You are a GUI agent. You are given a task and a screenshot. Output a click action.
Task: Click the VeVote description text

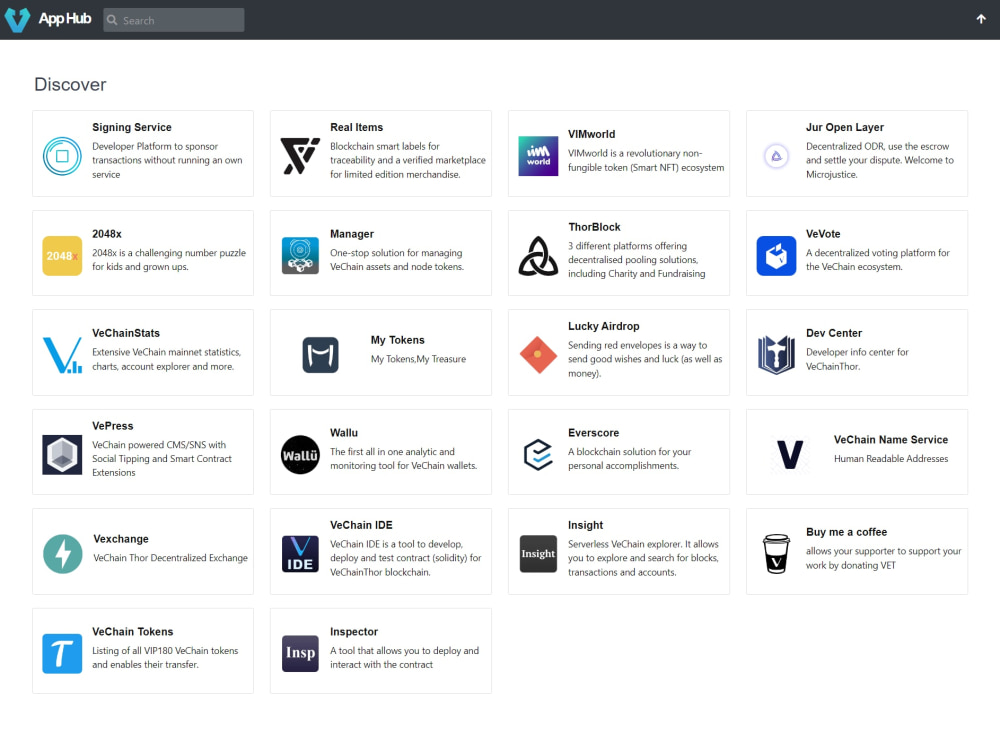click(877, 260)
